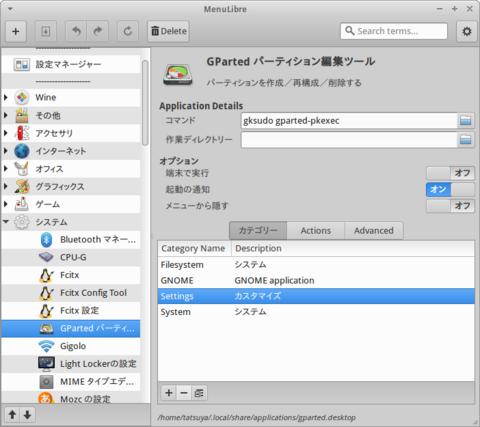This screenshot has height=427, width=480.
Task: Select the Mozc の設定 launcher
Action: click(71, 398)
